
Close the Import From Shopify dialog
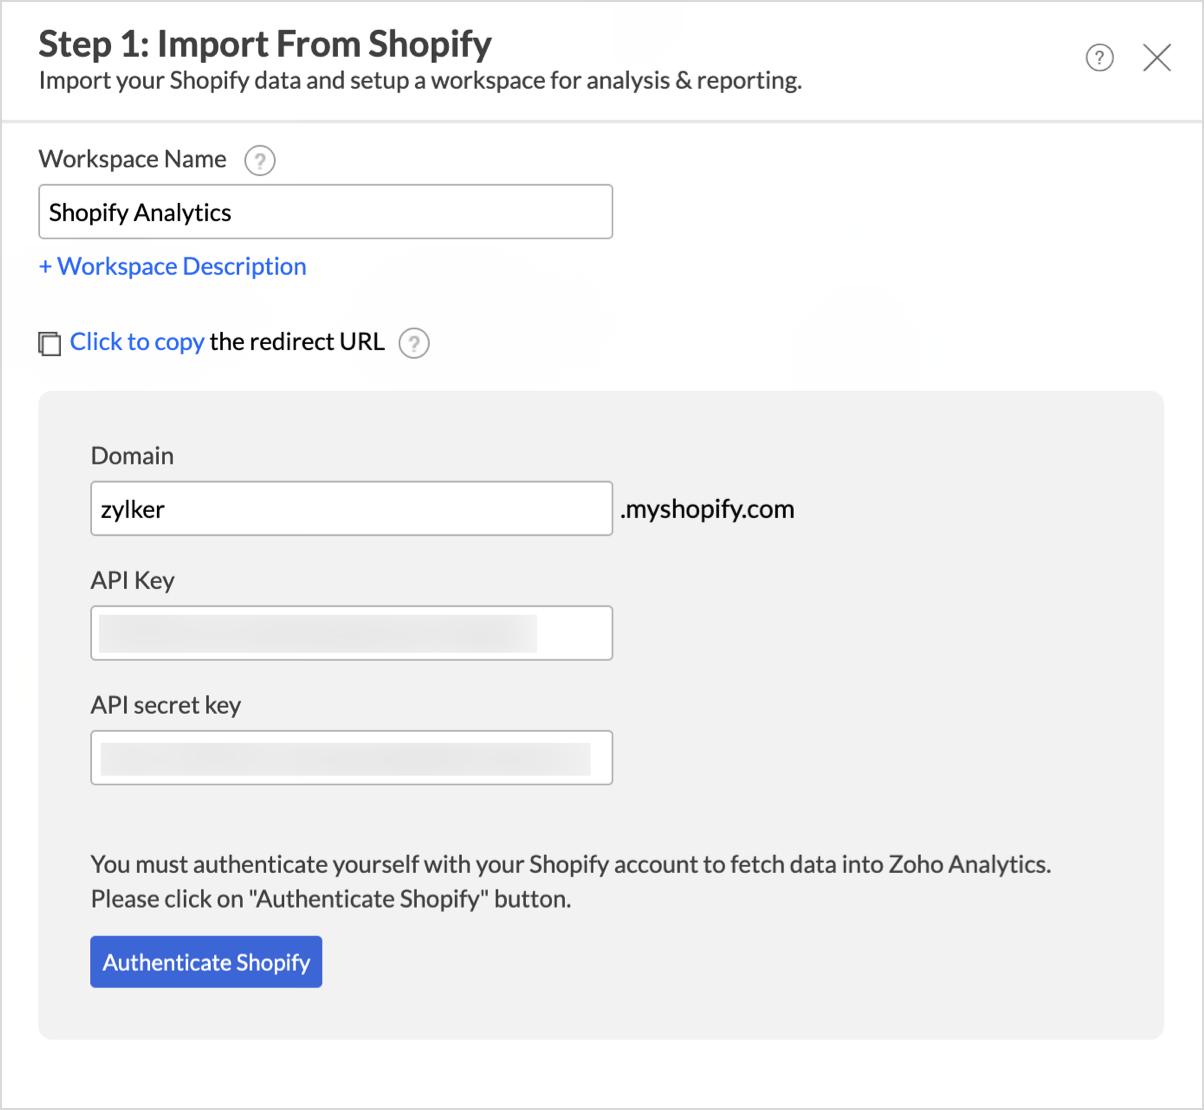click(1157, 58)
